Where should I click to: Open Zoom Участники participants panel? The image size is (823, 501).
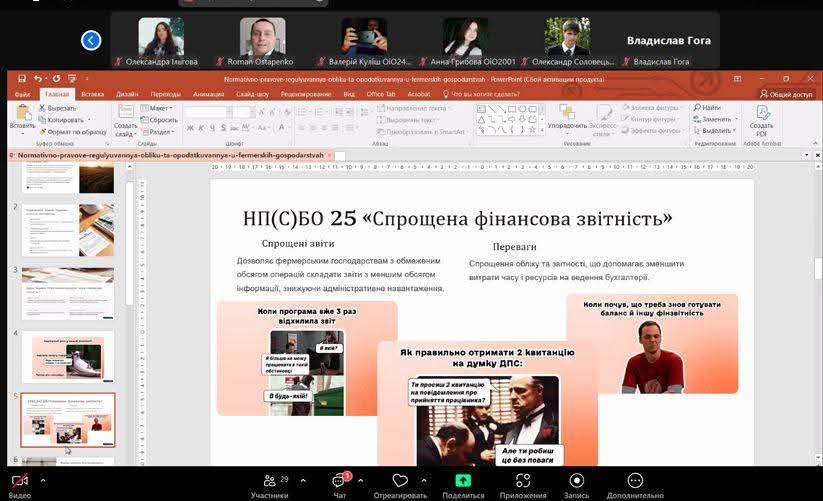pyautogui.click(x=270, y=485)
